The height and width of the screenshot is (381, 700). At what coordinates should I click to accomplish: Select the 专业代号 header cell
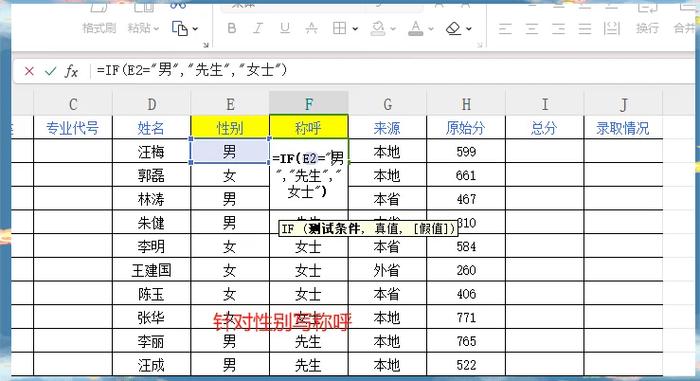pyautogui.click(x=73, y=128)
